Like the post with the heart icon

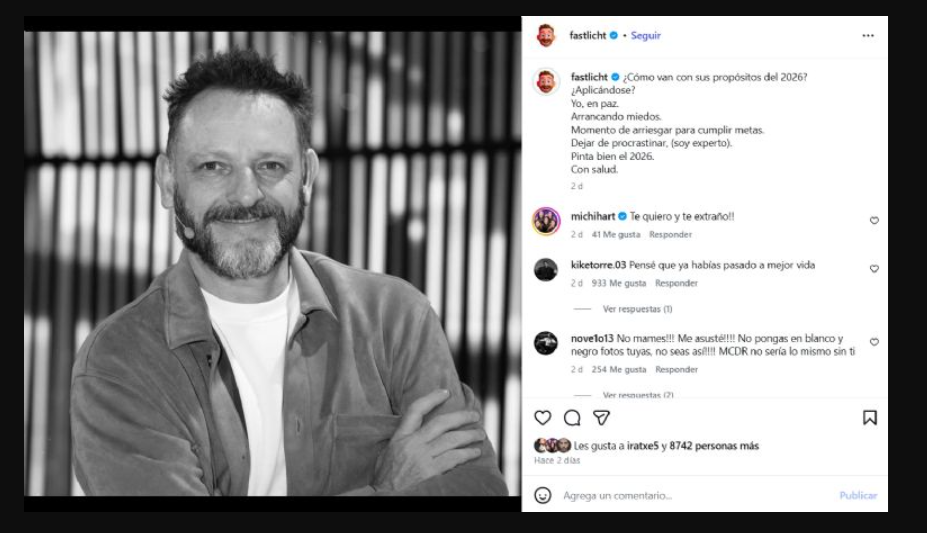click(x=543, y=418)
